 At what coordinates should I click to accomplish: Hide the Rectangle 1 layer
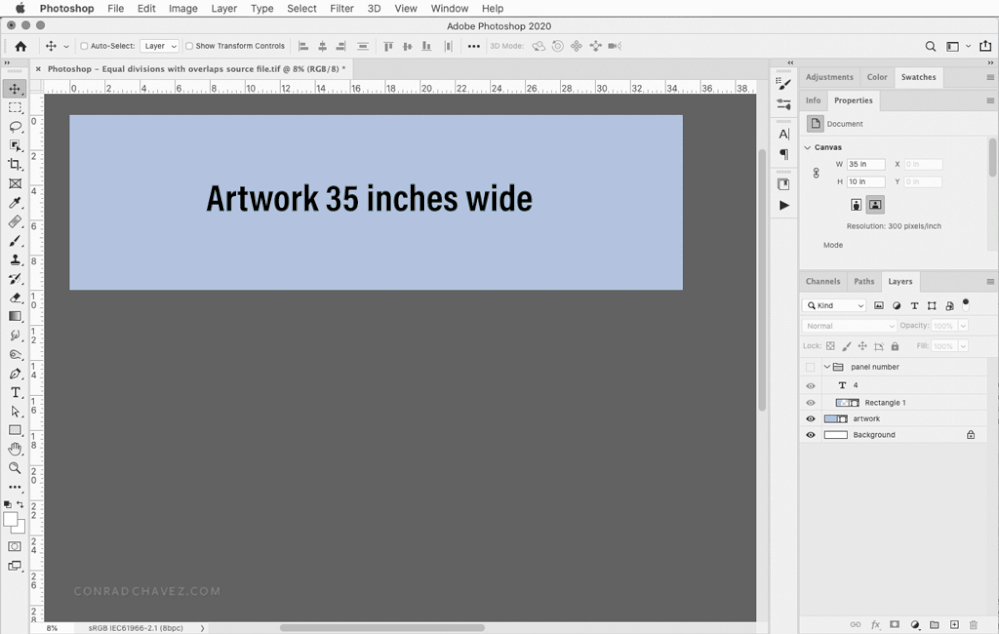[x=810, y=403]
